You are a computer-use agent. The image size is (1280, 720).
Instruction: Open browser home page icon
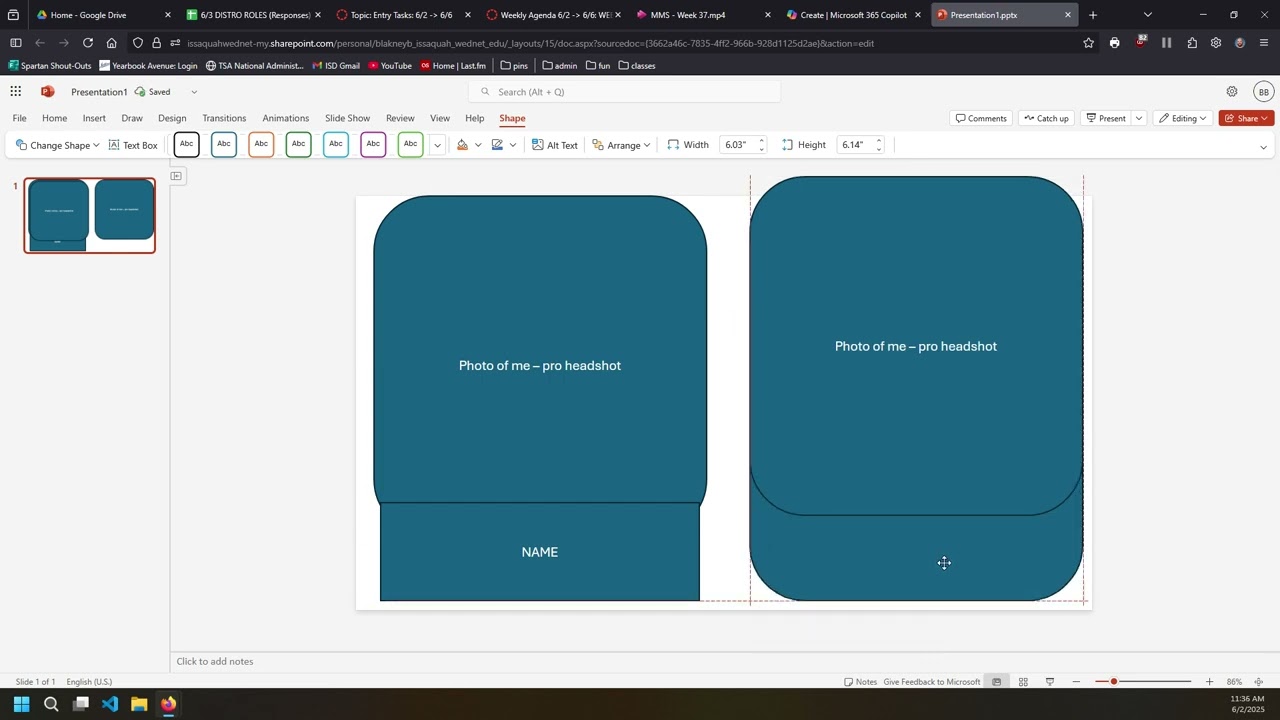point(111,43)
